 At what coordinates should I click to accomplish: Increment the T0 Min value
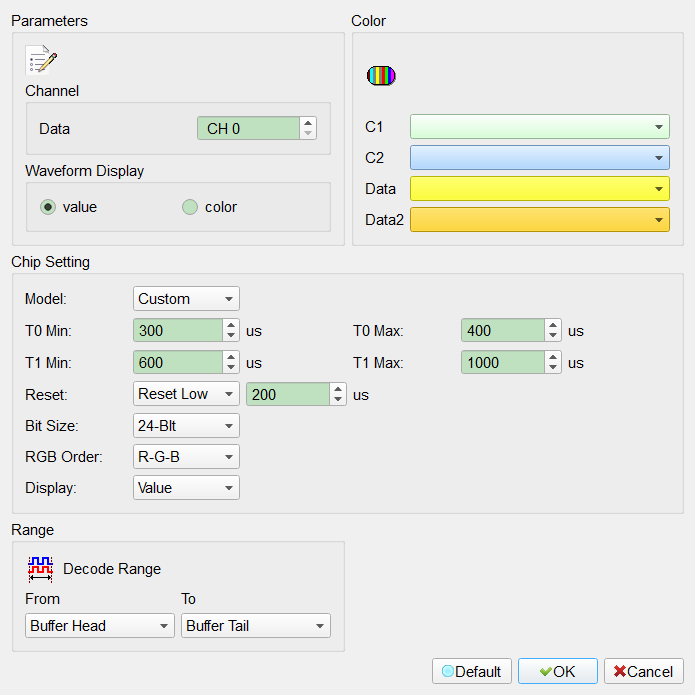point(231,325)
